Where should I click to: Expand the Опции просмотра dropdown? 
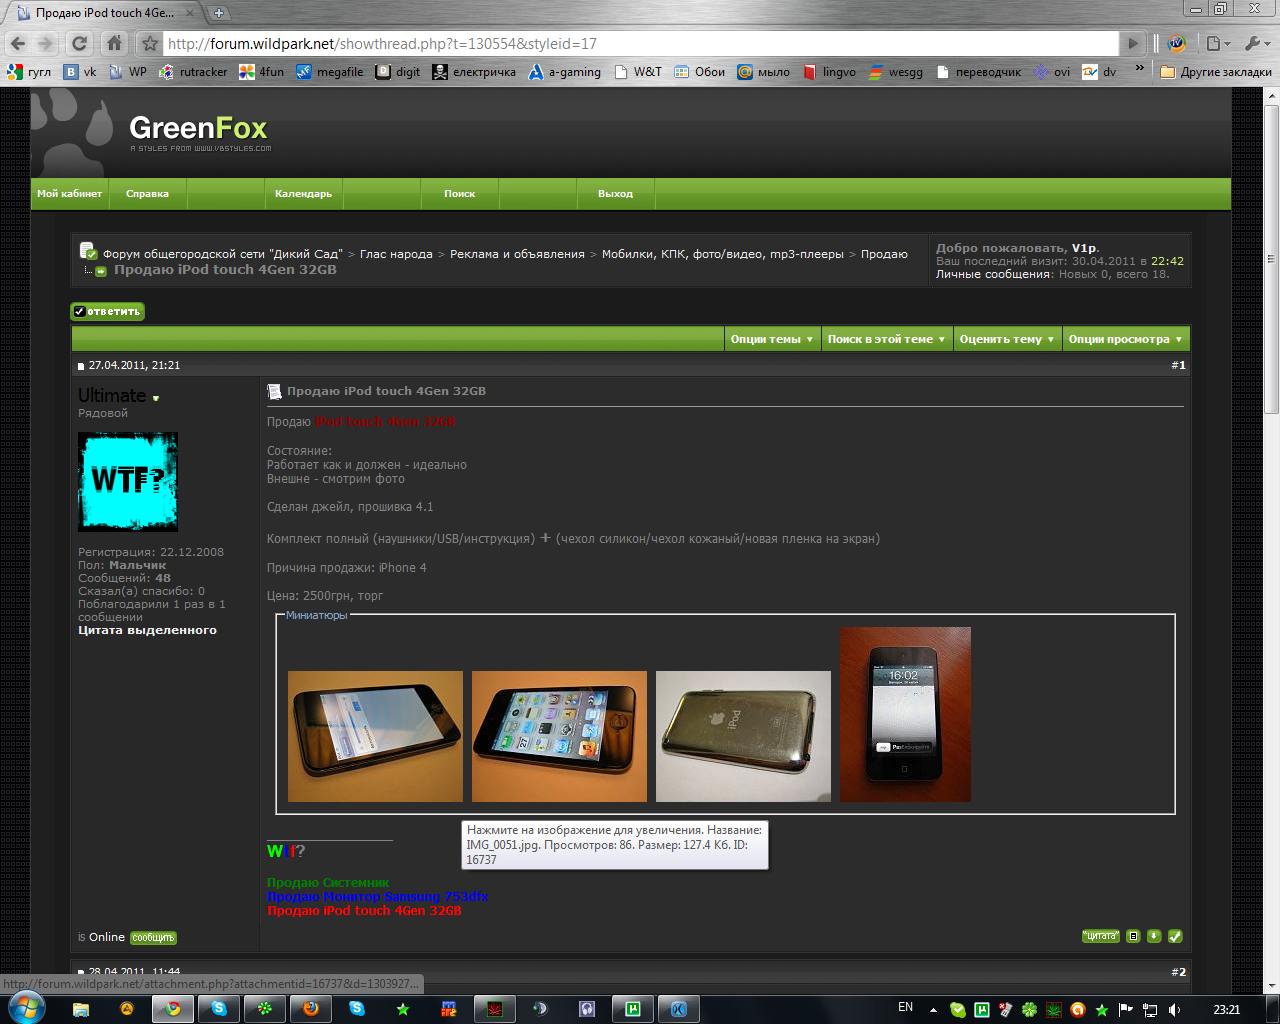click(1126, 339)
